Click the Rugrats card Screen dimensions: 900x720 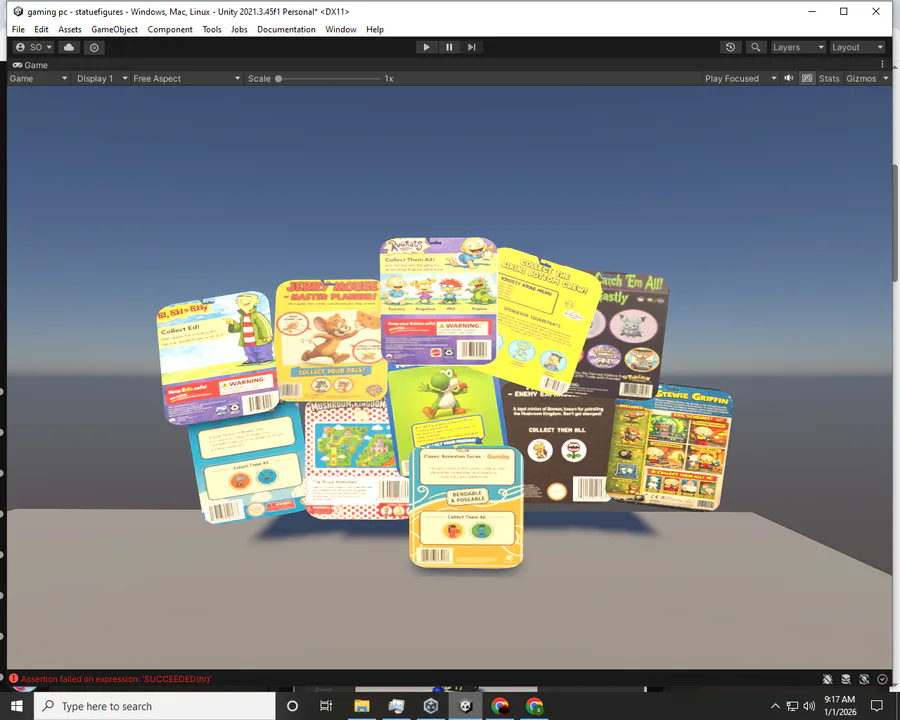coord(438,300)
